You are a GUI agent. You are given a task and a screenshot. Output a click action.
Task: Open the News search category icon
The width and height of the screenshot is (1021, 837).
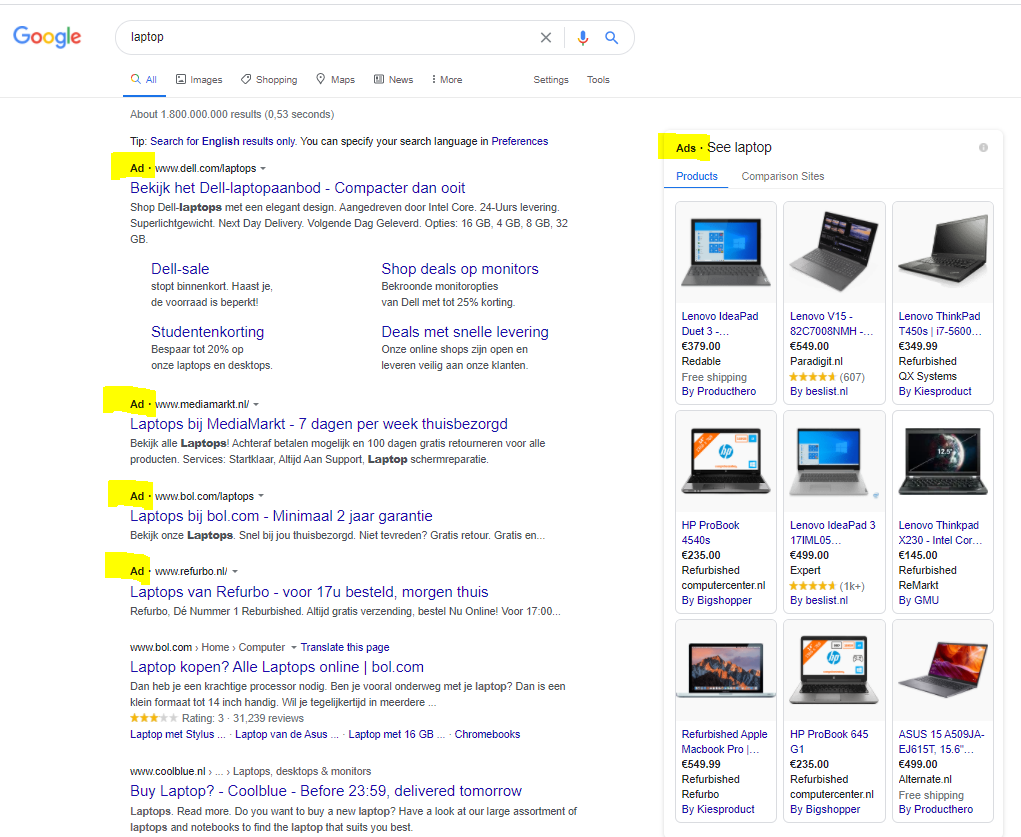pyautogui.click(x=377, y=79)
